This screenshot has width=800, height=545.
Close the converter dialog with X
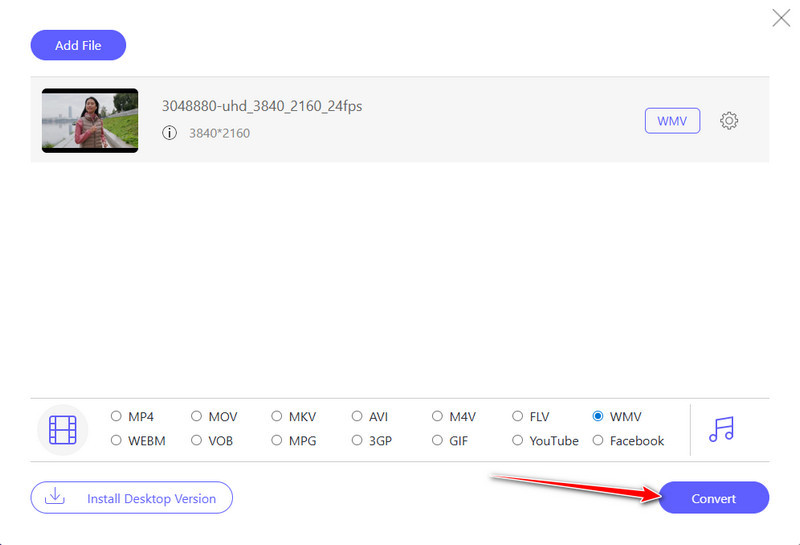click(781, 17)
